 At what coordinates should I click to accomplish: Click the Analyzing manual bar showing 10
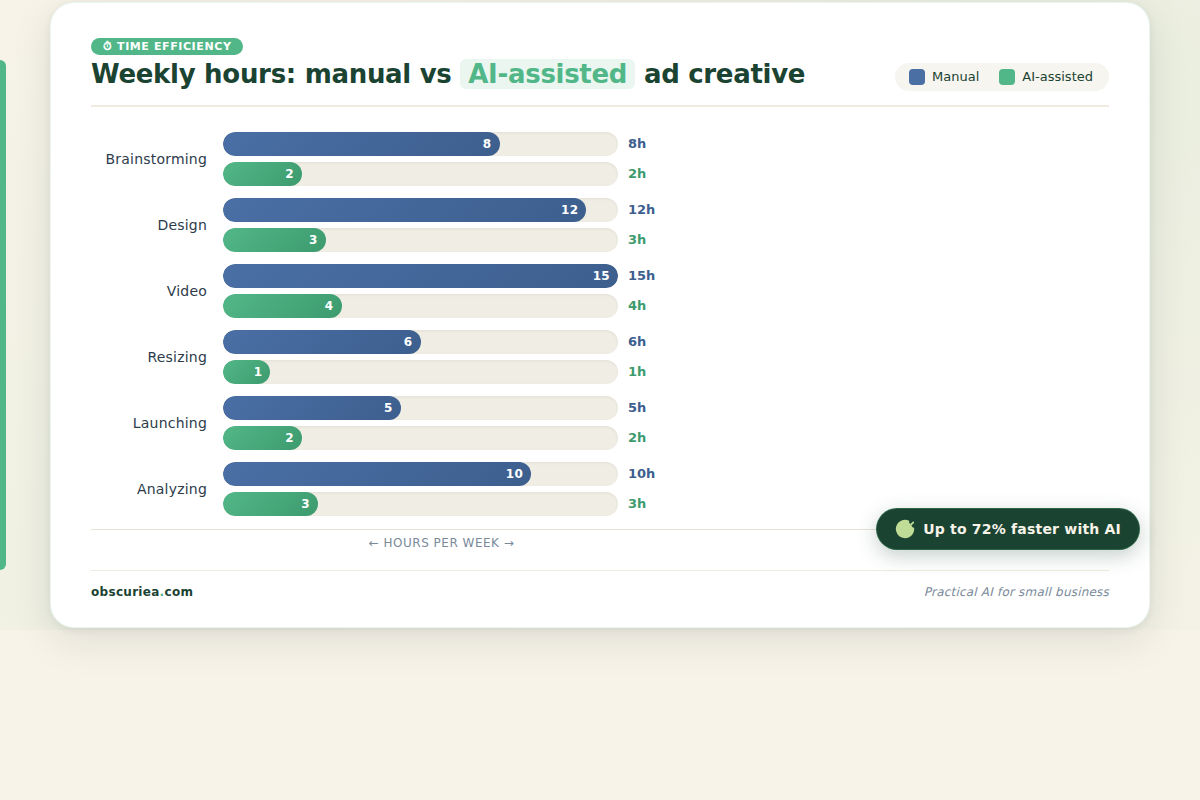(377, 474)
